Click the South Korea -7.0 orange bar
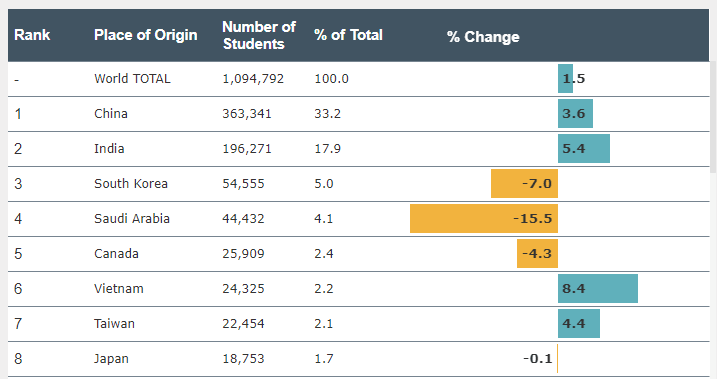717x379 pixels. coord(524,184)
